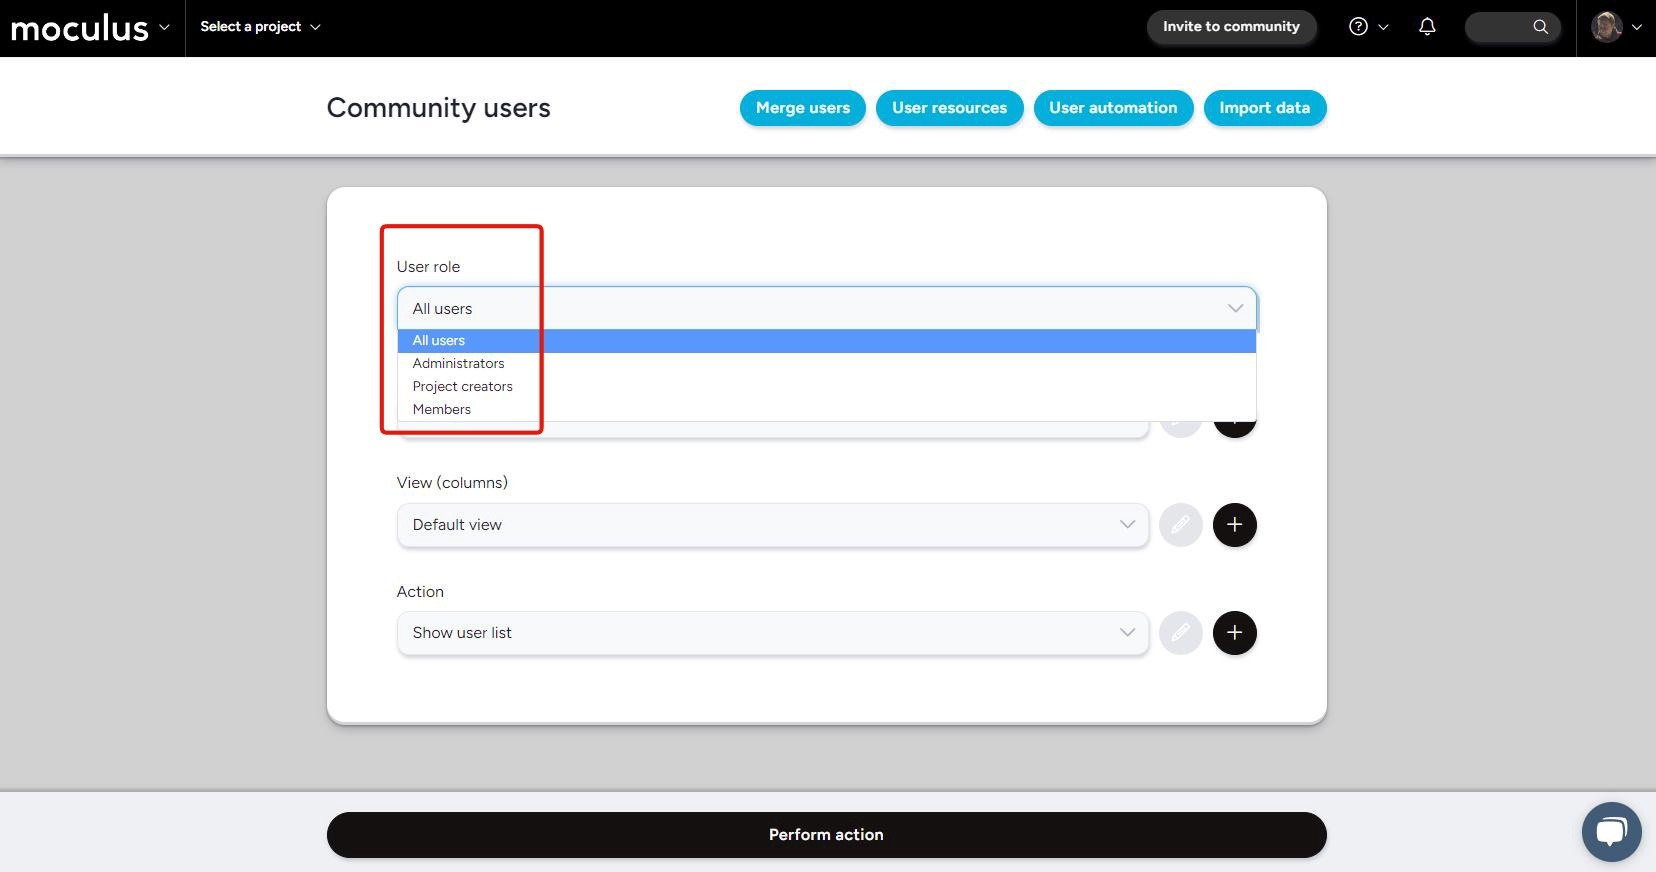Click the Merge users button
The width and height of the screenshot is (1656, 872).
pos(802,108)
